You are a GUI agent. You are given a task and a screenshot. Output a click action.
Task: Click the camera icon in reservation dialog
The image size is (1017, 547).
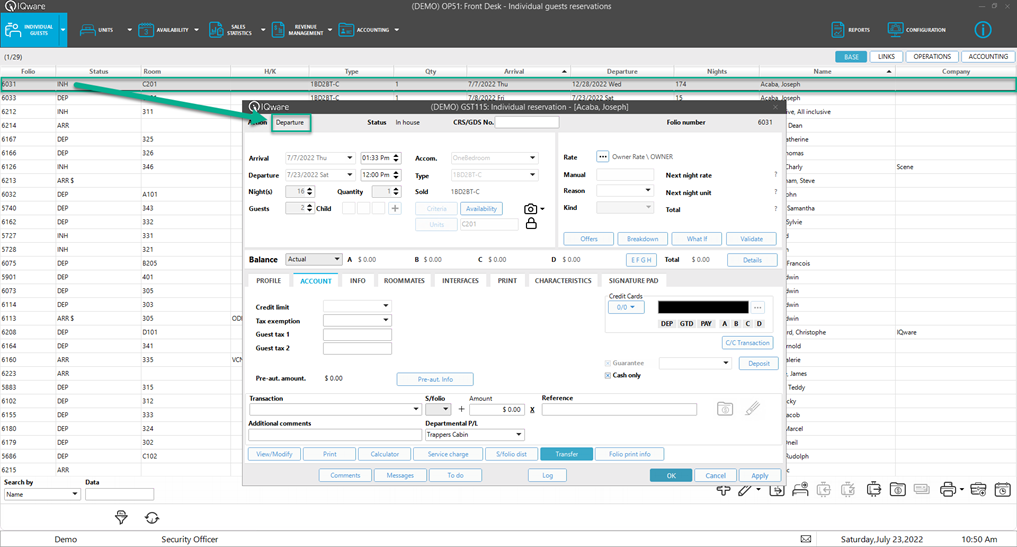click(531, 209)
